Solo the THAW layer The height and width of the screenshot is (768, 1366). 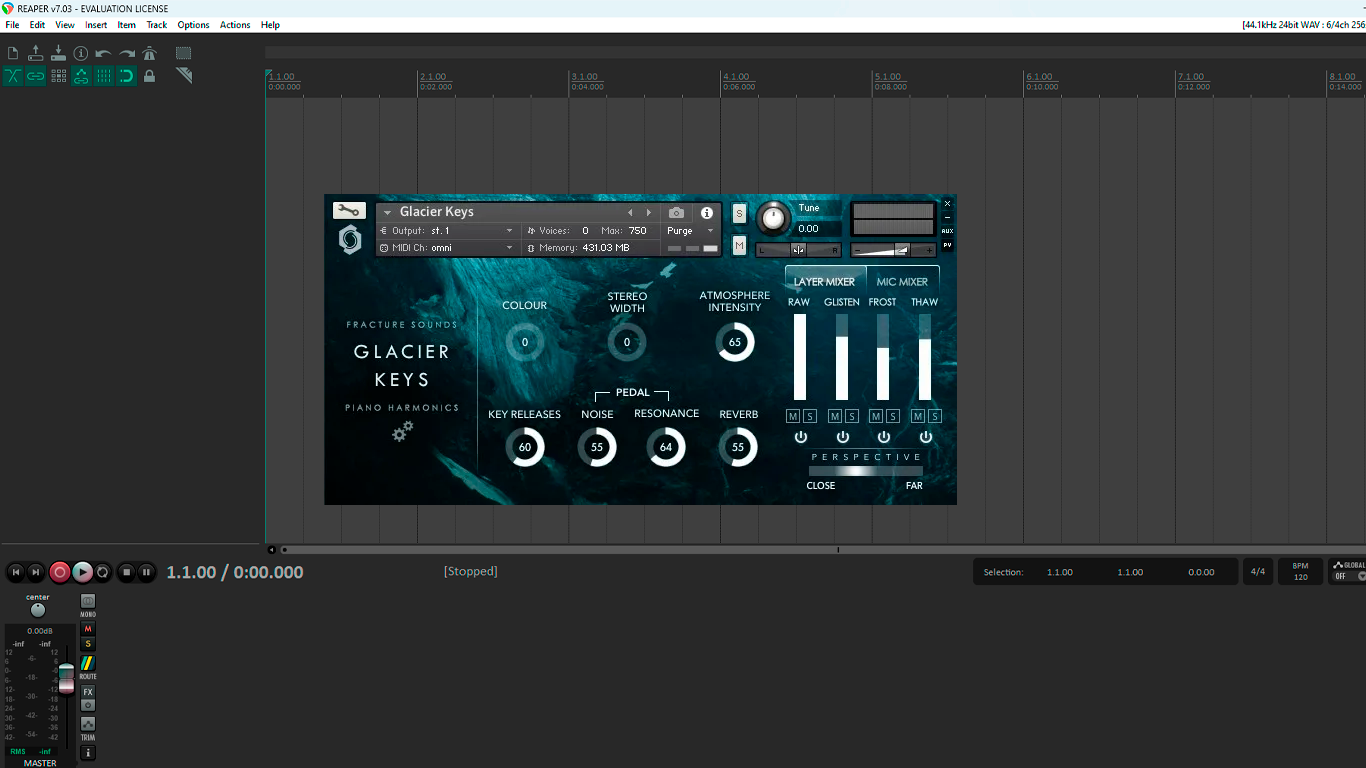click(x=935, y=416)
